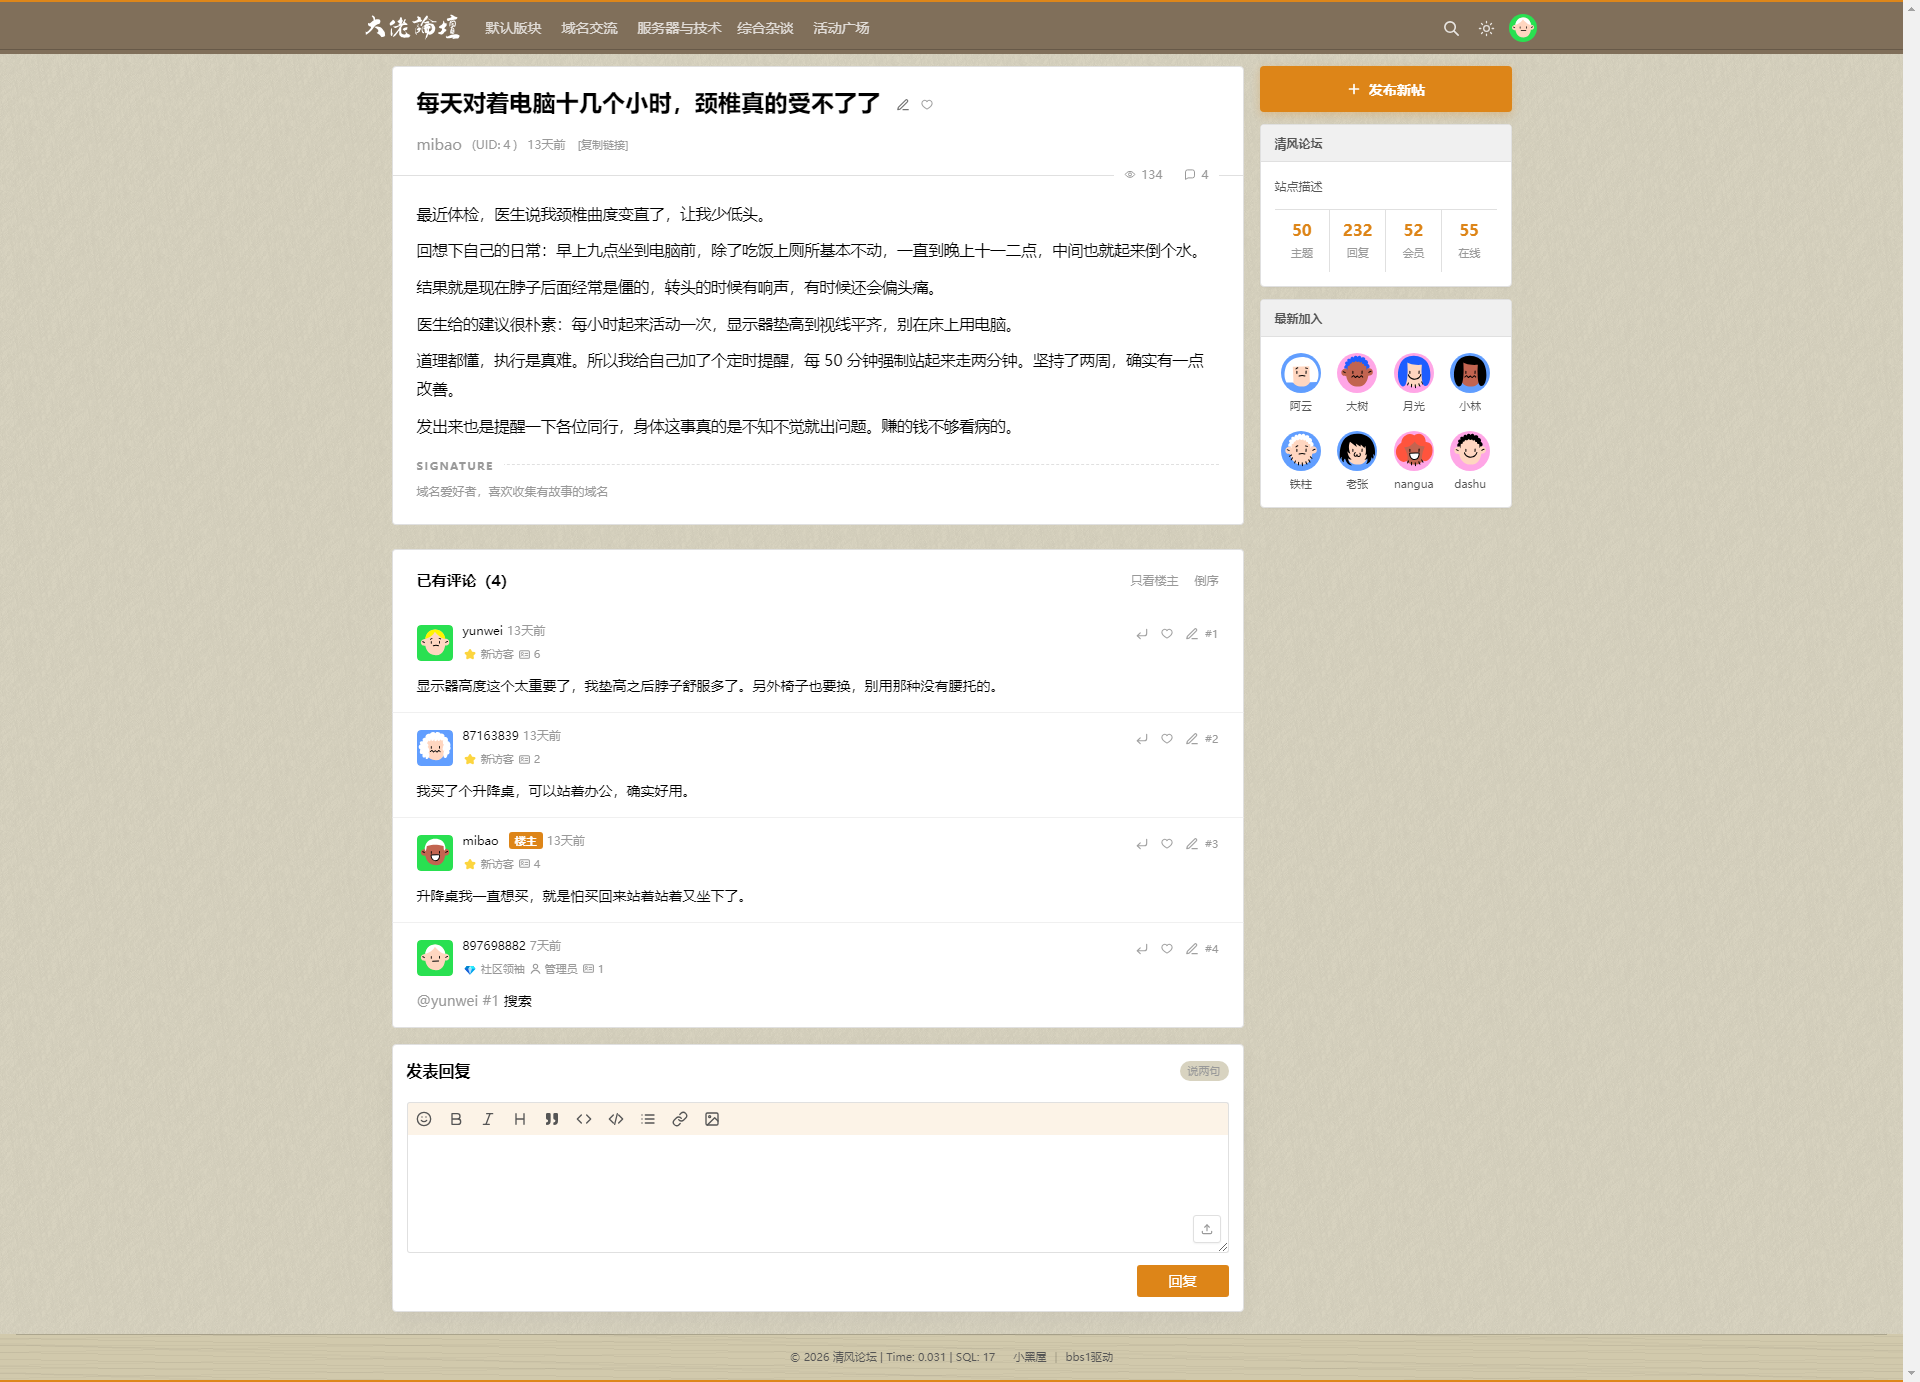Click the 52 会员 stat
Image resolution: width=1920 pixels, height=1382 pixels.
pyautogui.click(x=1413, y=240)
